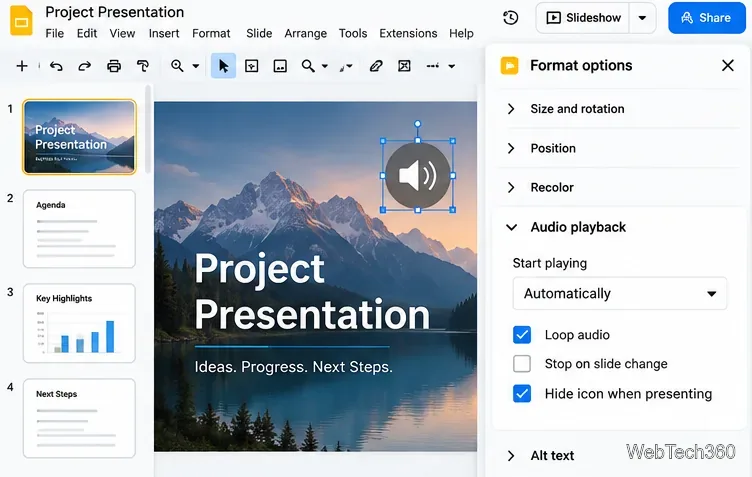
Task: Redo the last action
Action: click(x=84, y=66)
